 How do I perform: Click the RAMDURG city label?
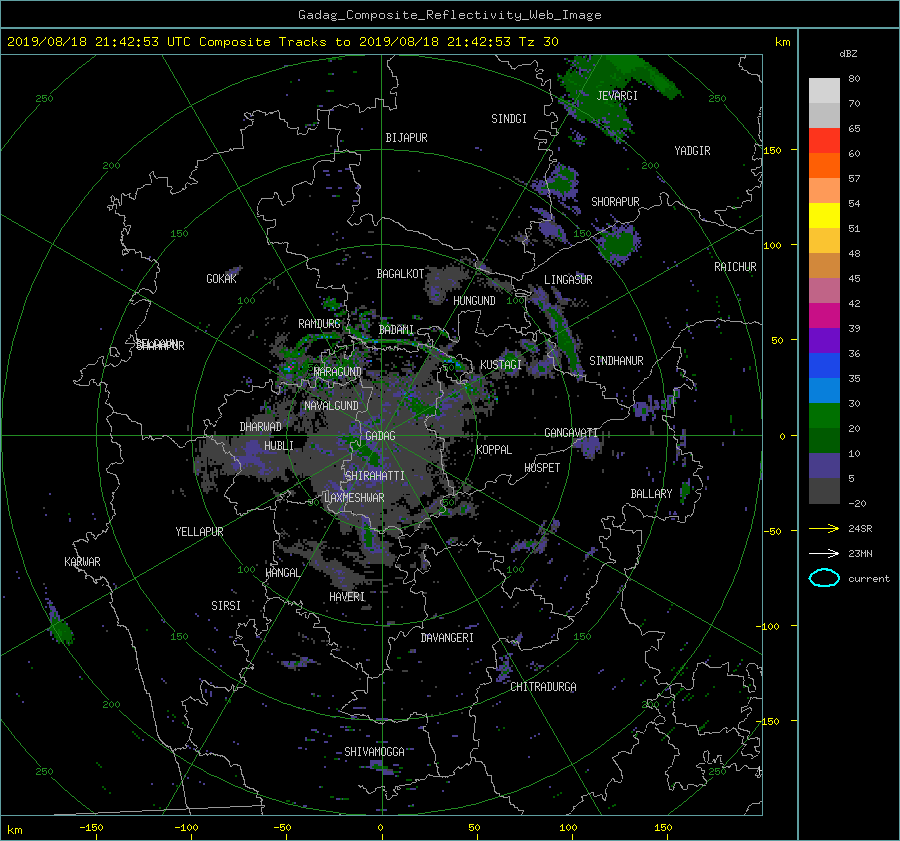[x=319, y=324]
